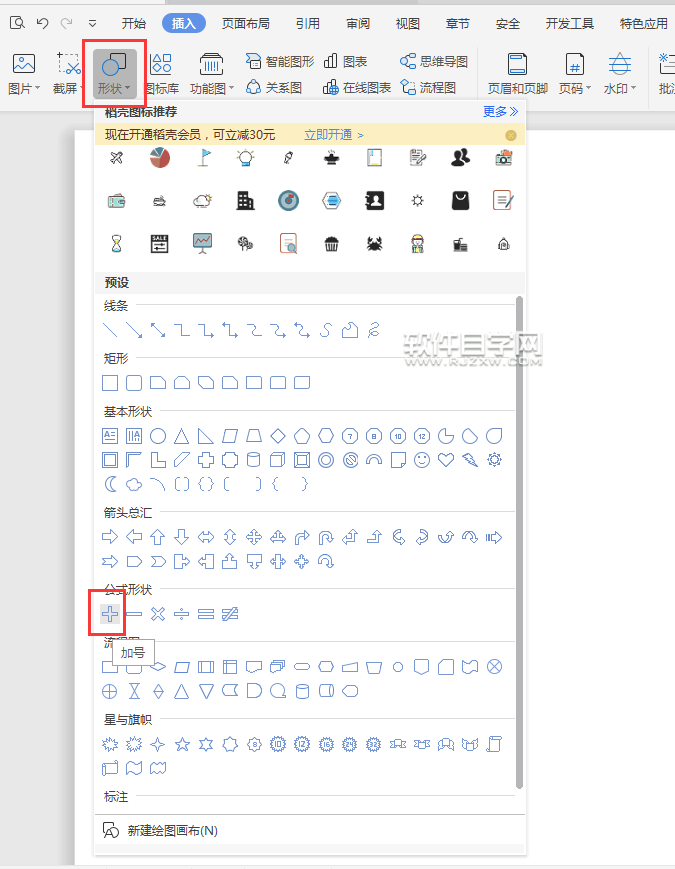Open the 更多 icons link
675x869 pixels.
point(500,111)
